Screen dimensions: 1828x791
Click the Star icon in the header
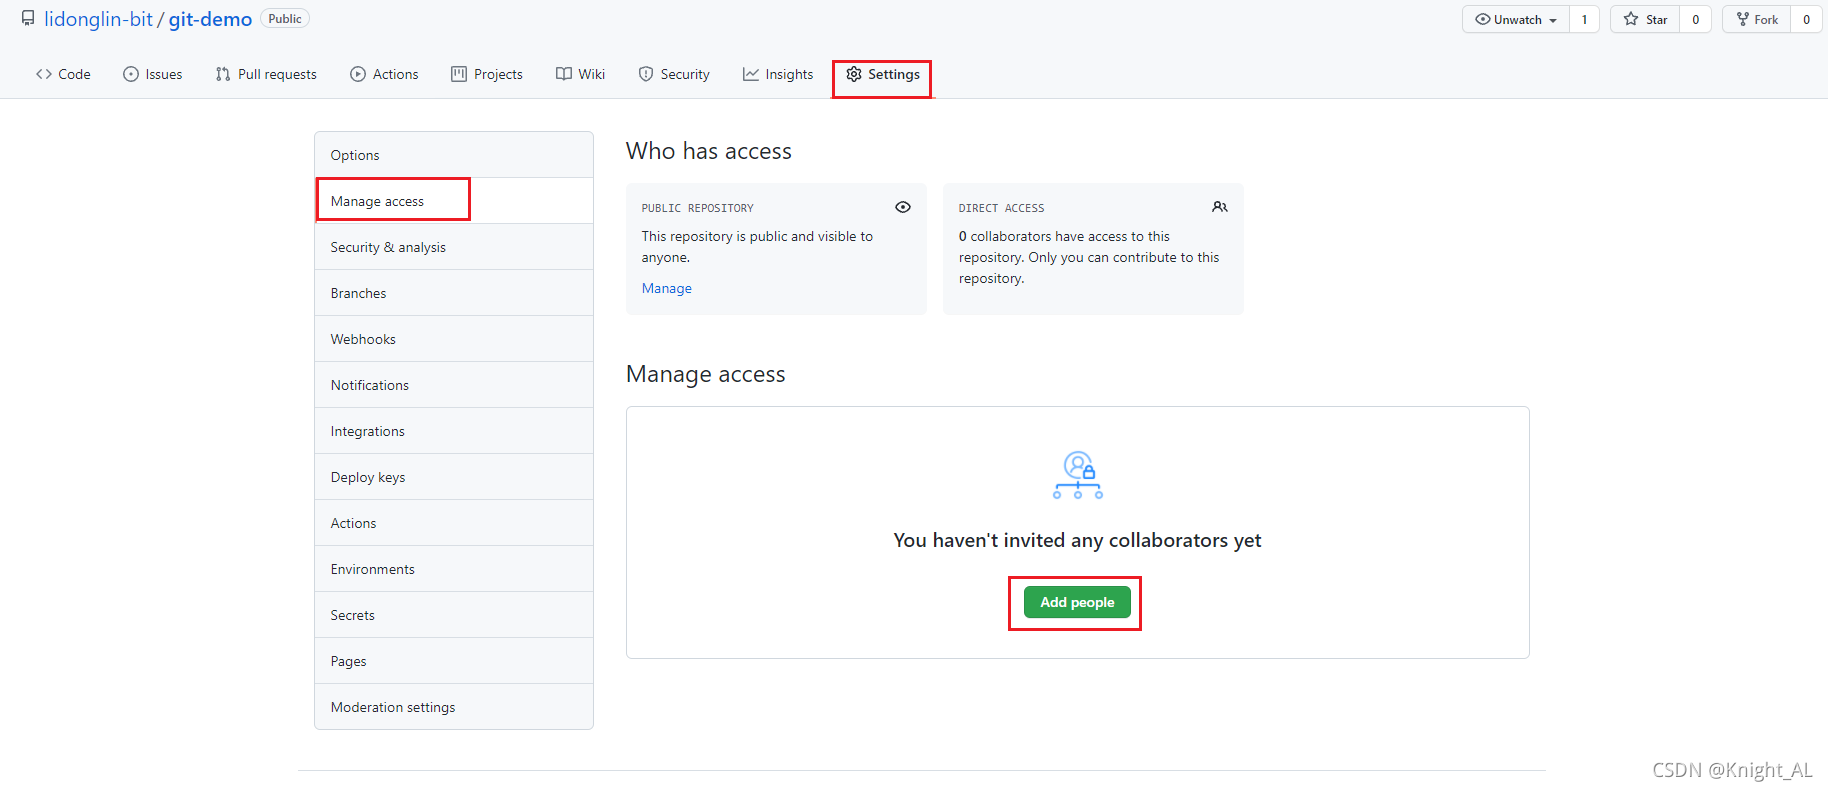point(1631,19)
